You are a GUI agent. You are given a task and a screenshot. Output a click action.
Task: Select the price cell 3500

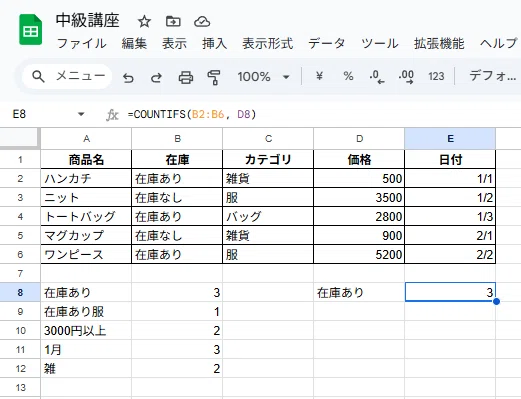coord(359,198)
